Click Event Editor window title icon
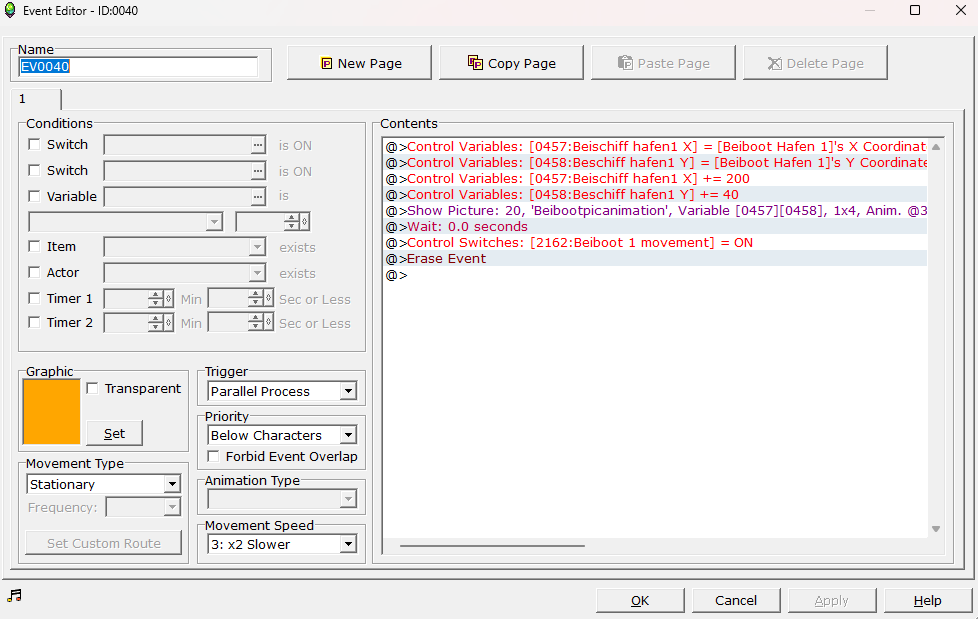 coord(11,11)
